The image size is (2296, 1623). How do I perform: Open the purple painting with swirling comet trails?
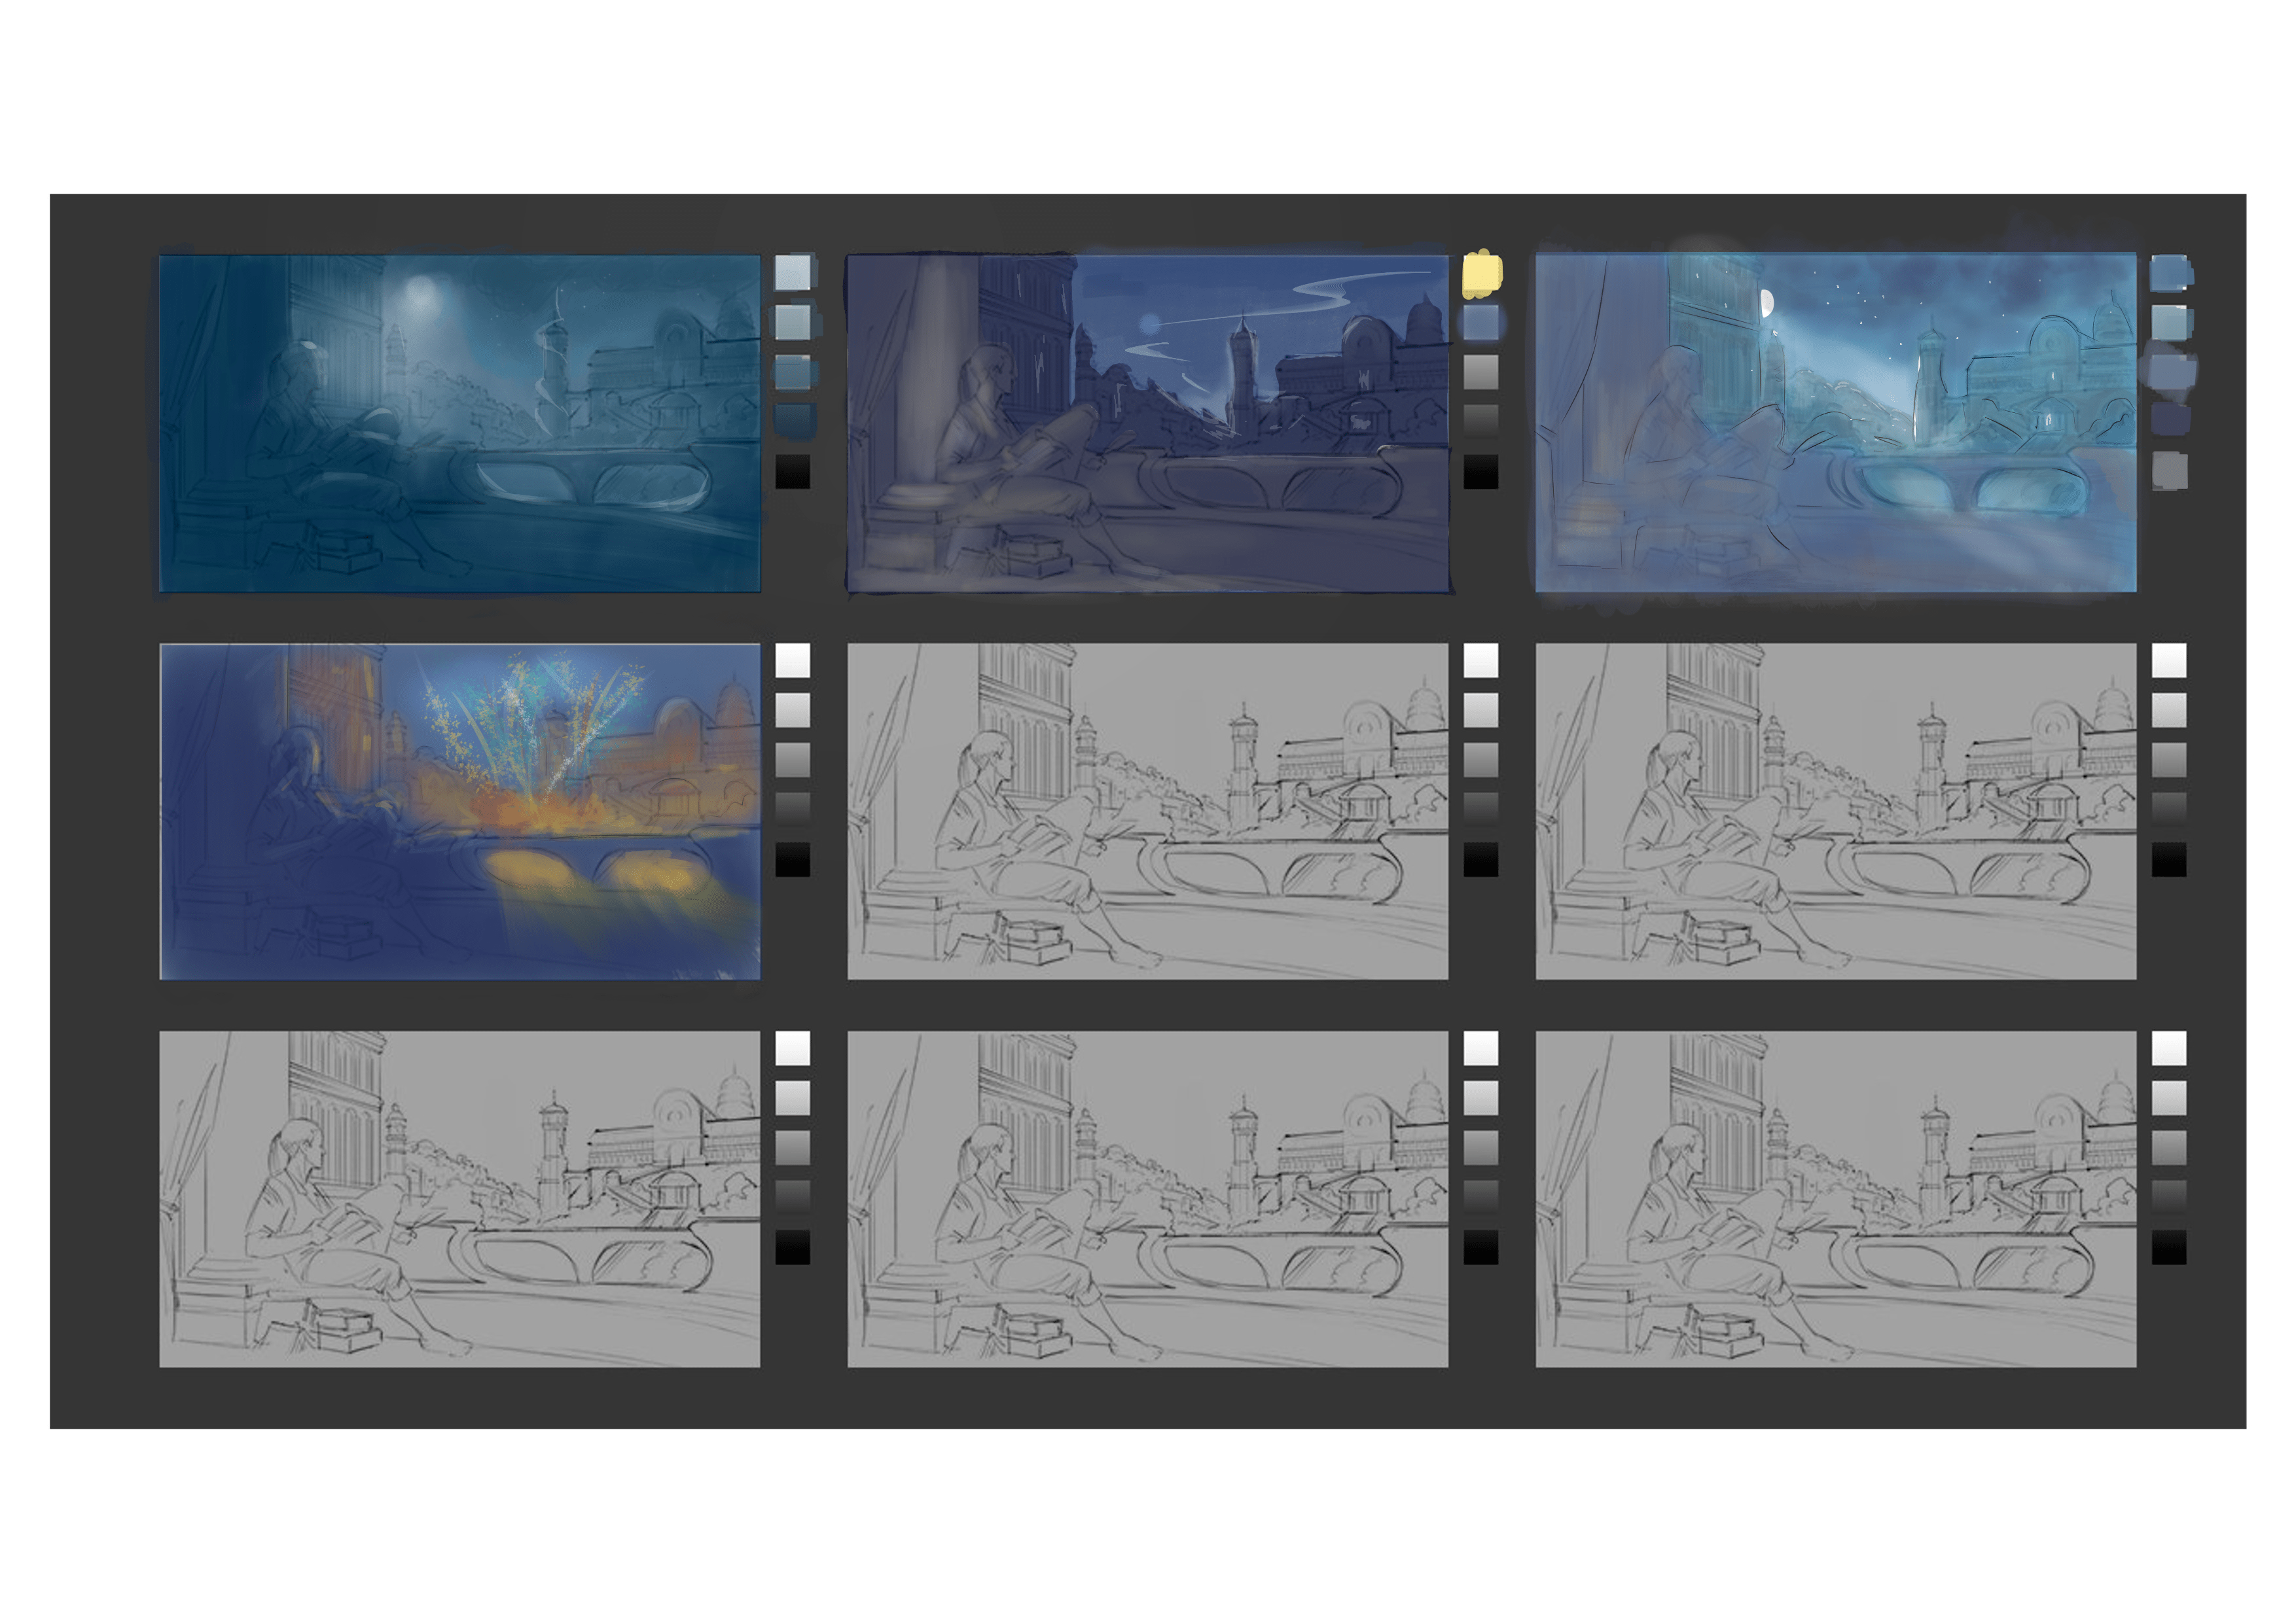coord(1148,423)
